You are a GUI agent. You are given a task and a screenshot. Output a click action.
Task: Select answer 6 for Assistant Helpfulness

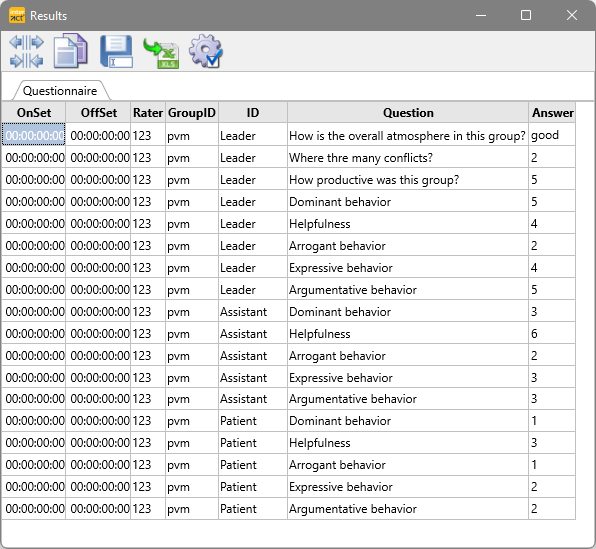click(552, 333)
